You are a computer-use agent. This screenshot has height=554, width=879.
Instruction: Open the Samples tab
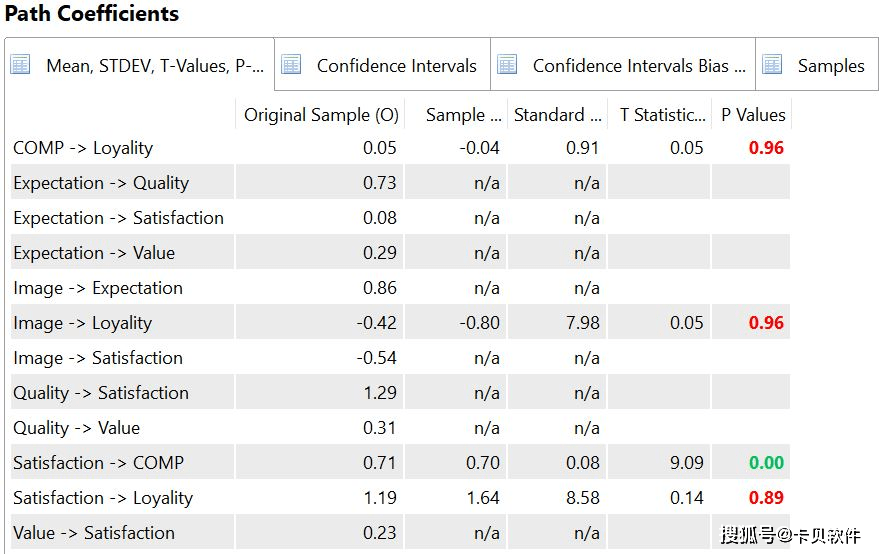(830, 66)
